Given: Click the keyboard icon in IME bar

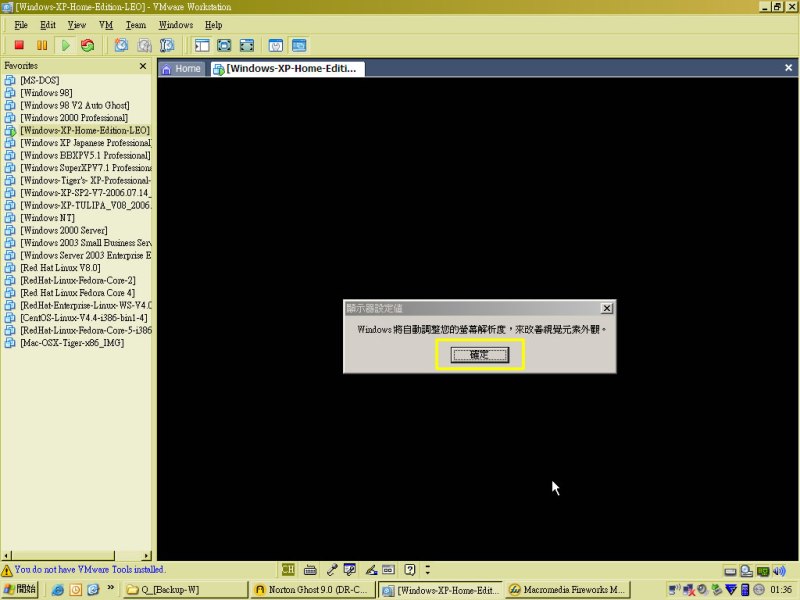Looking at the screenshot, I should [x=310, y=570].
